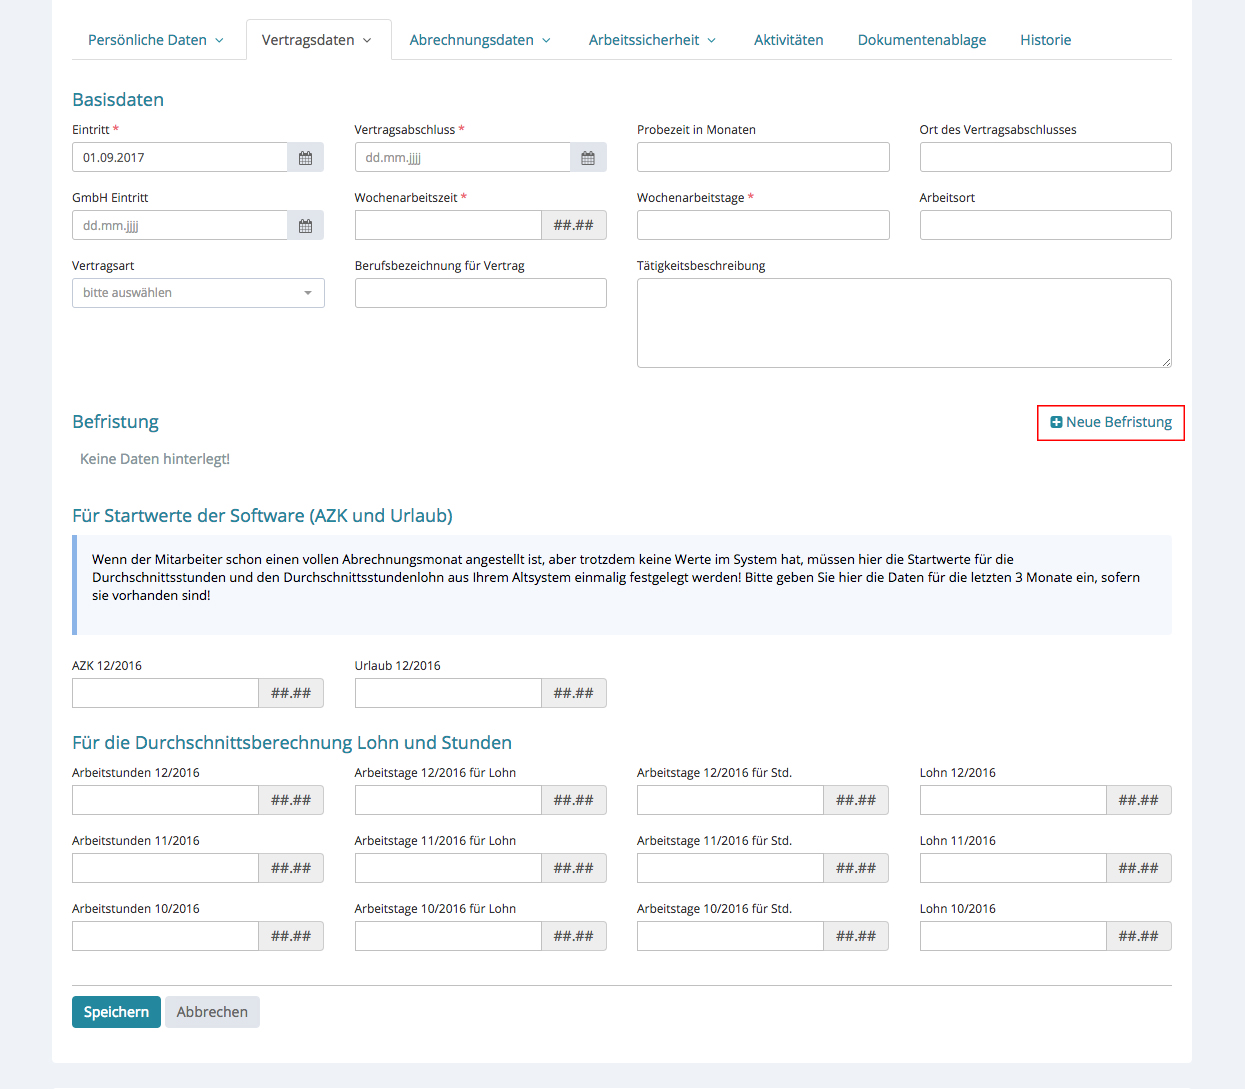This screenshot has height=1089, width=1245.
Task: Click the AZK 12/2016 input field
Action: [165, 694]
